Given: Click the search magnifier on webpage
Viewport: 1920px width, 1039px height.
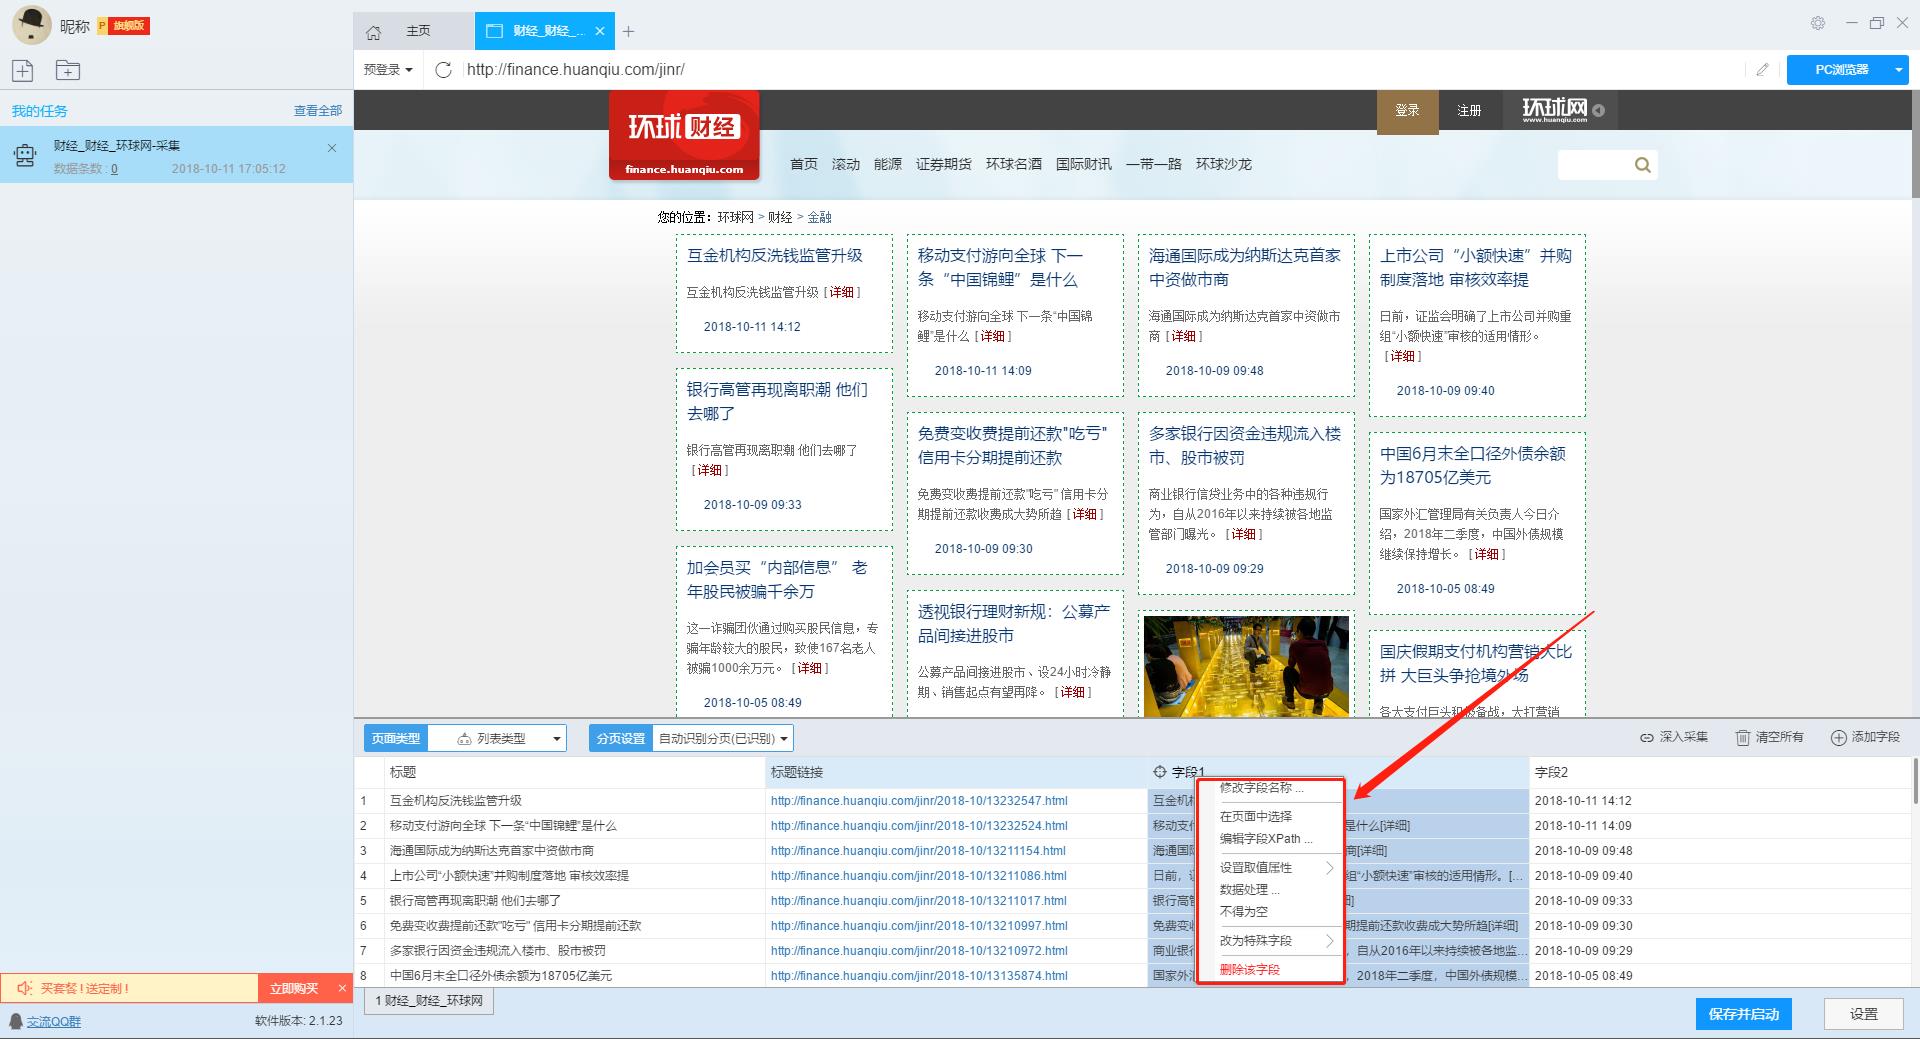Looking at the screenshot, I should pos(1642,165).
